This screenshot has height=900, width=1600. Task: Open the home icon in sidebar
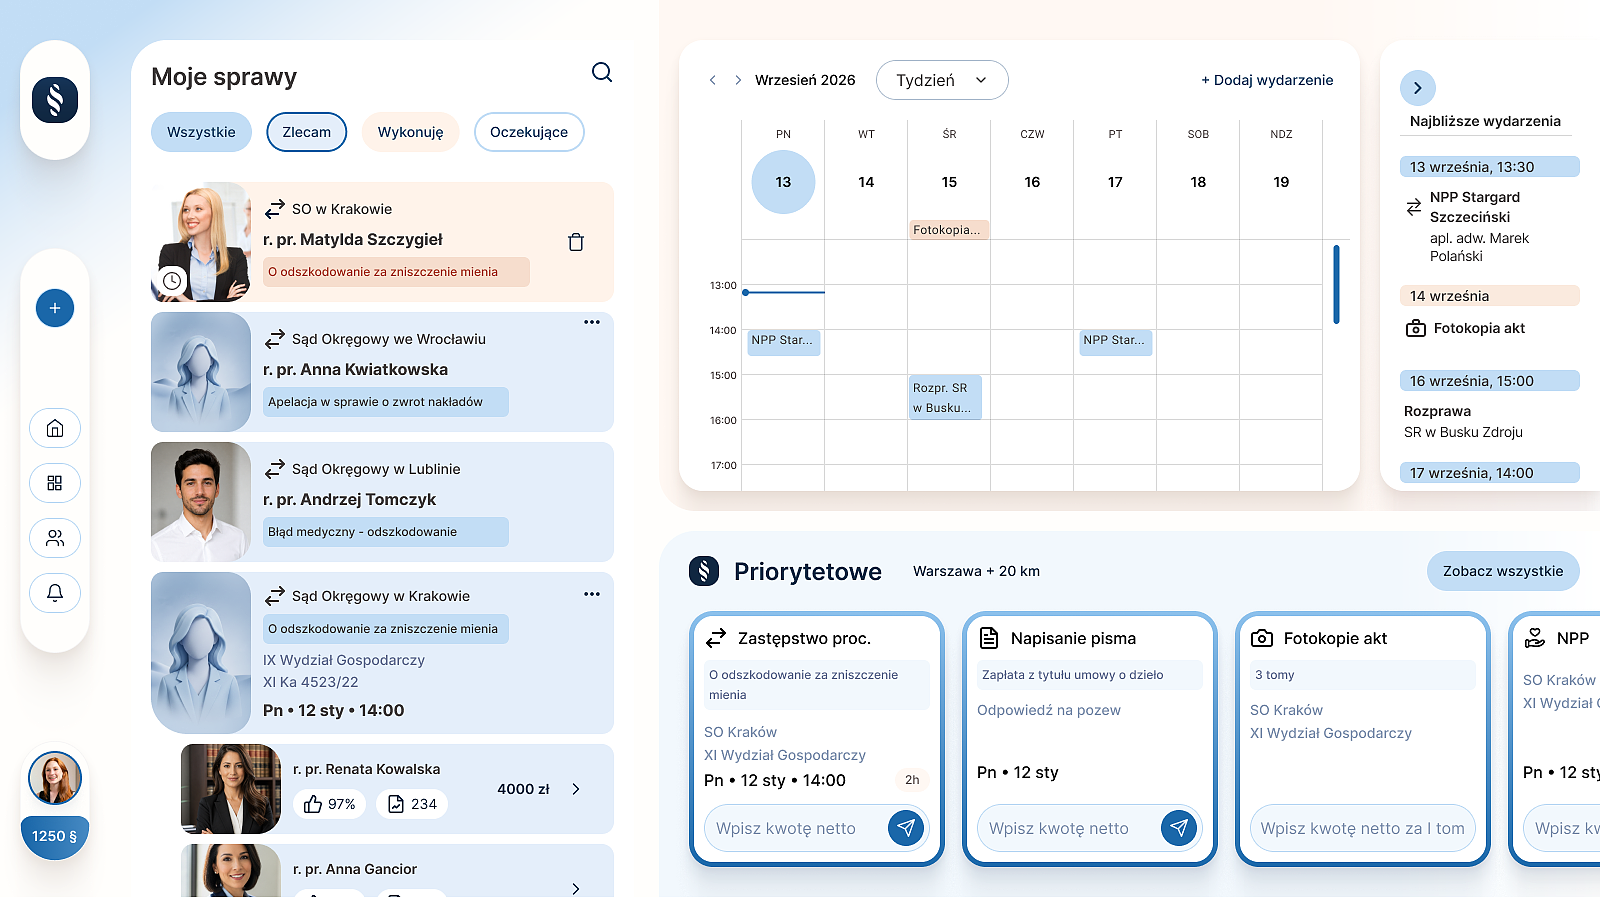(55, 428)
